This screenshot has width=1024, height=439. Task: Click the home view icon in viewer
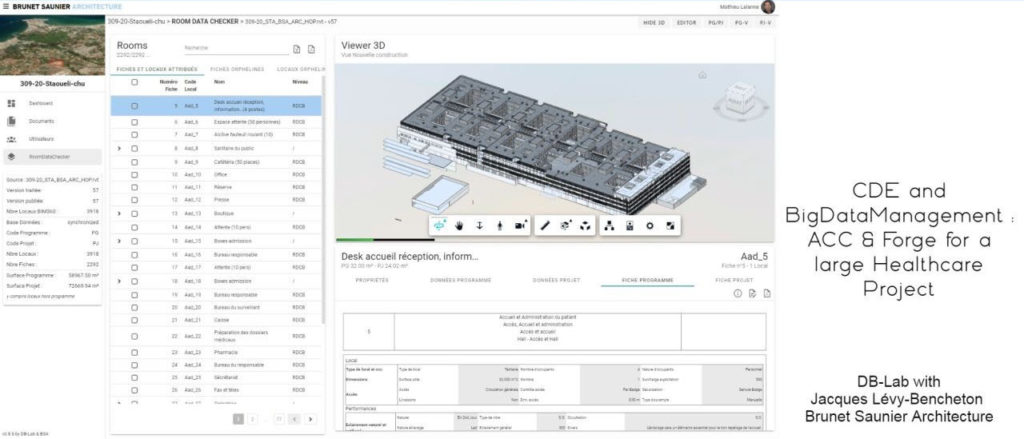703,75
